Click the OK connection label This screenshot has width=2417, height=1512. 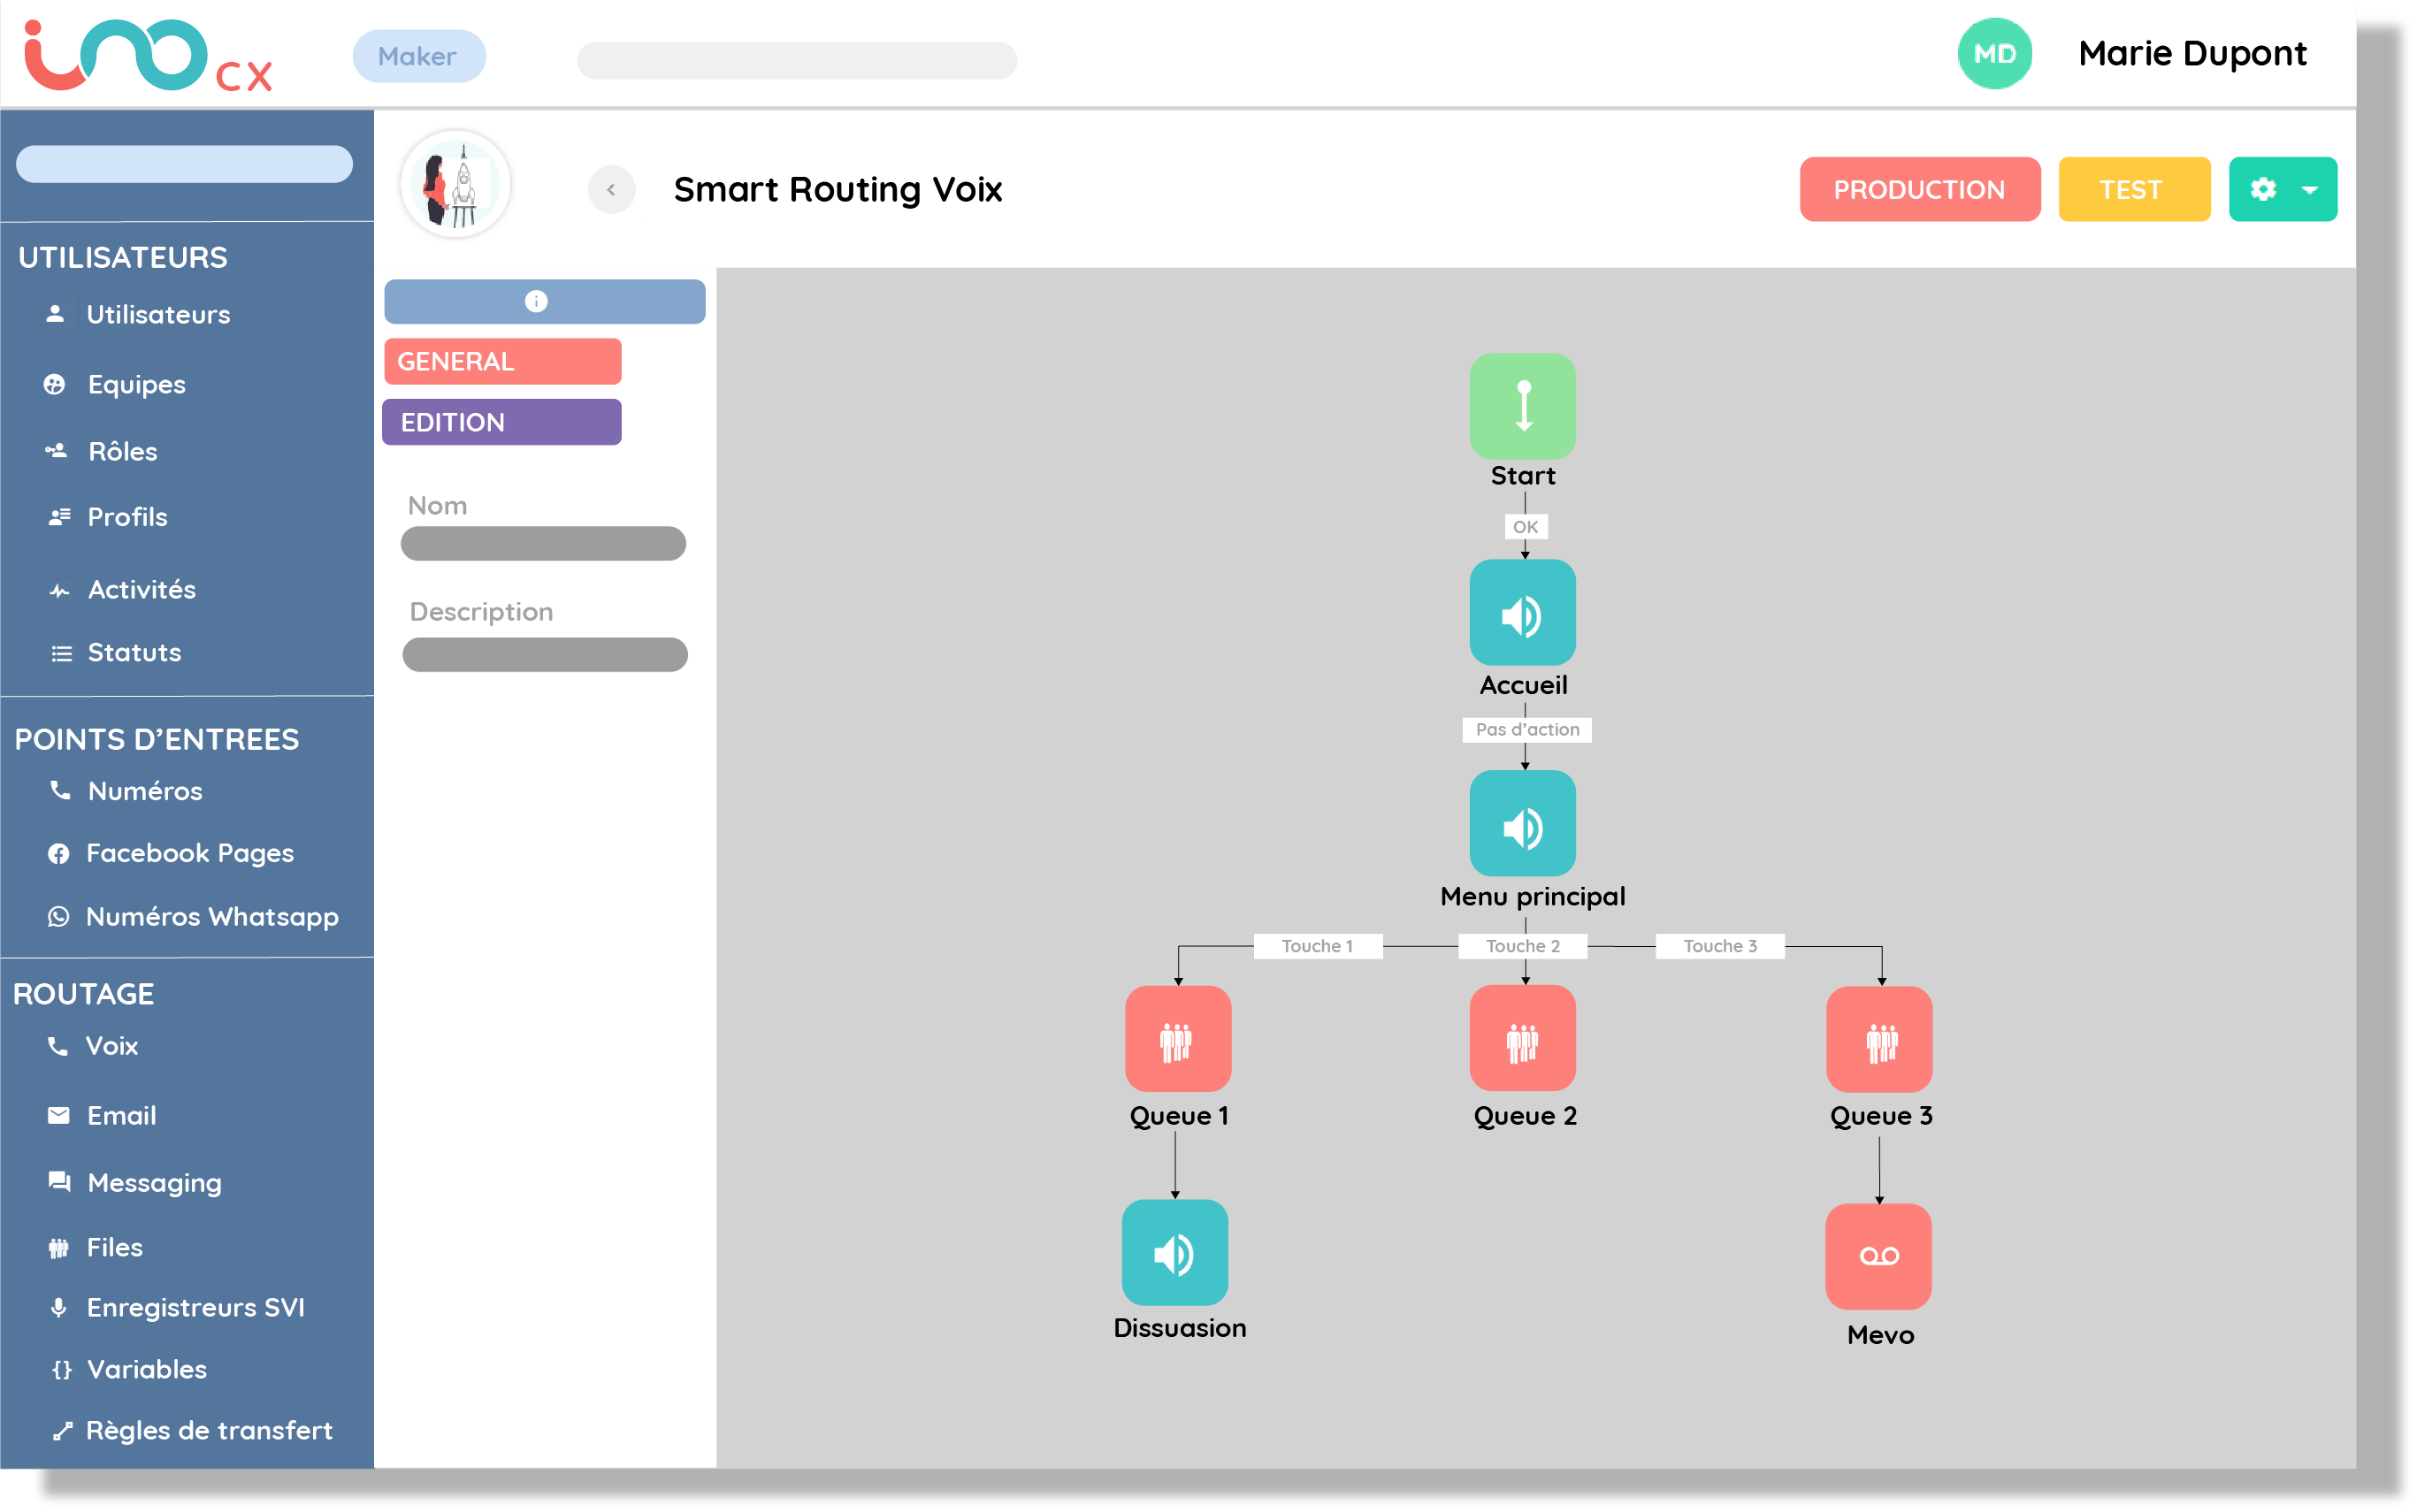coord(1525,526)
